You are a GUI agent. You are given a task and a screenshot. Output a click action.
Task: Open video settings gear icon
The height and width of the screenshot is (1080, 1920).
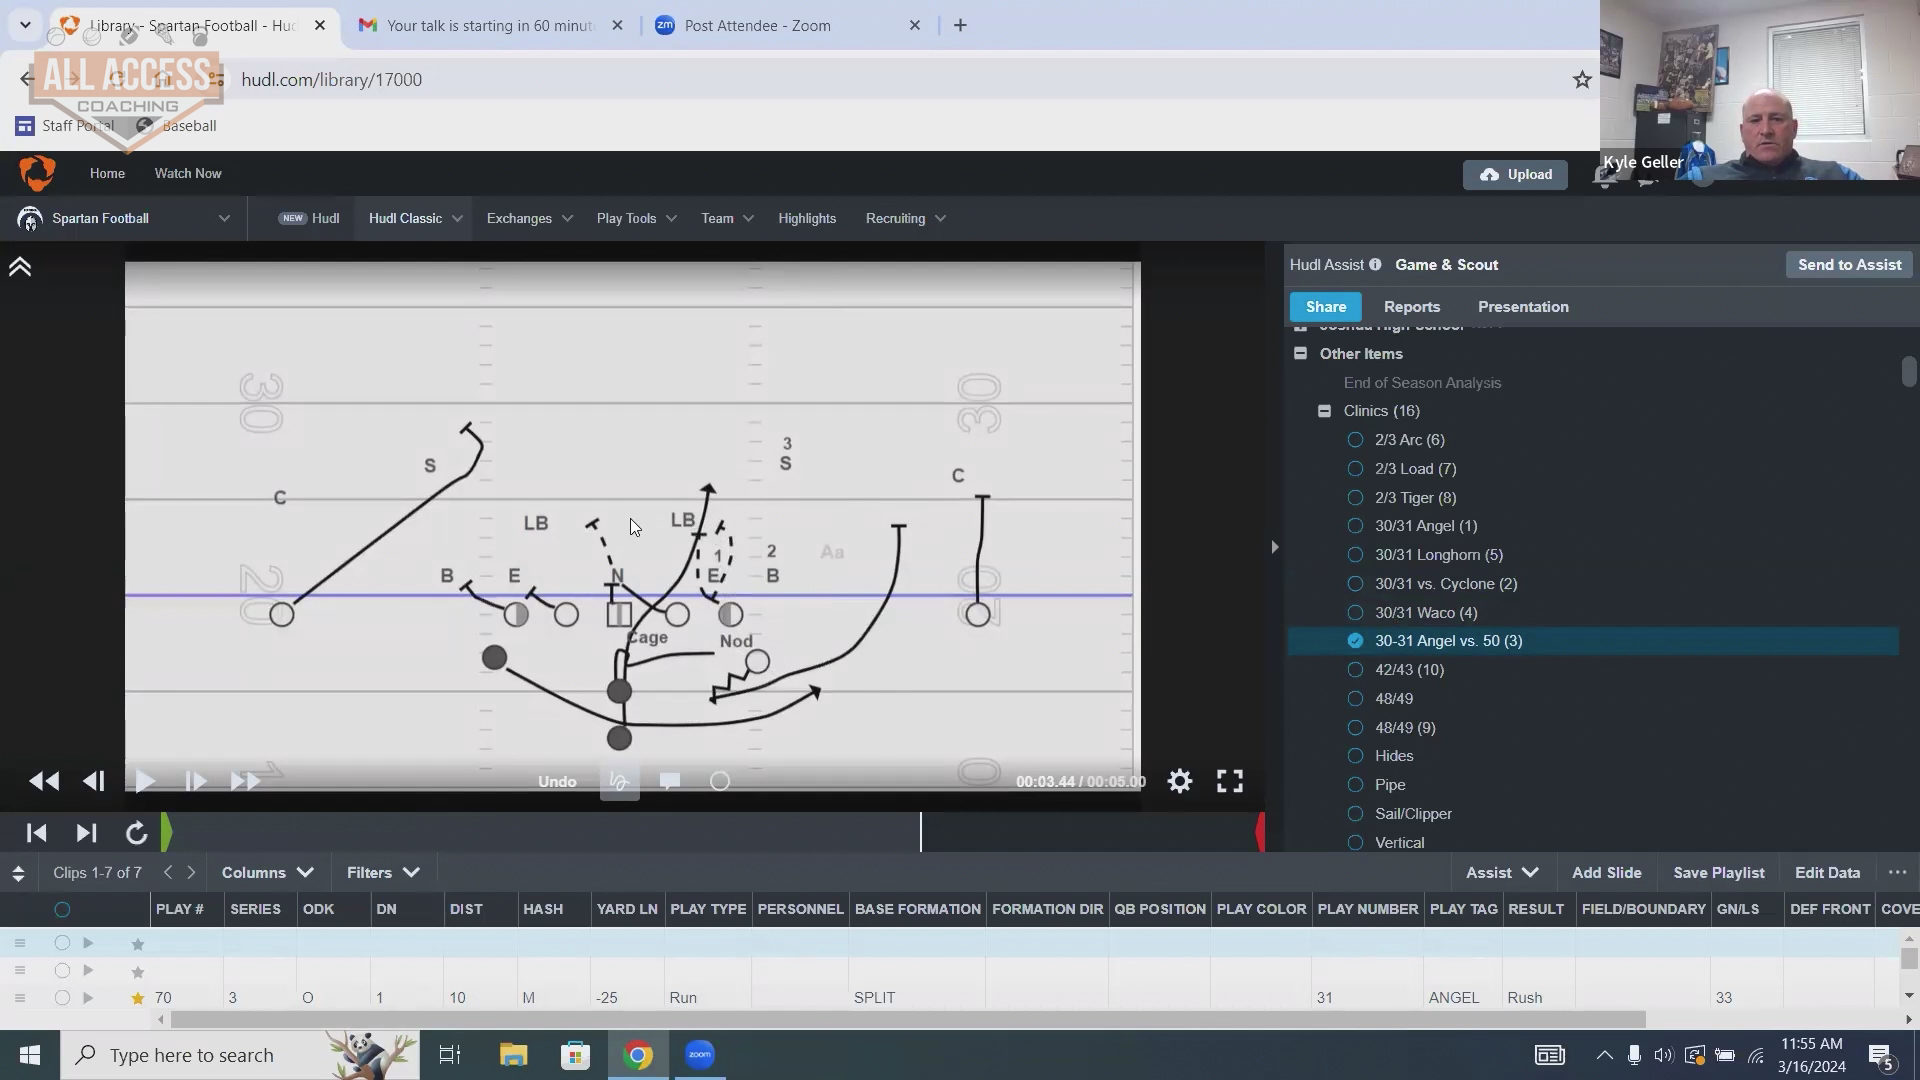click(x=1180, y=781)
